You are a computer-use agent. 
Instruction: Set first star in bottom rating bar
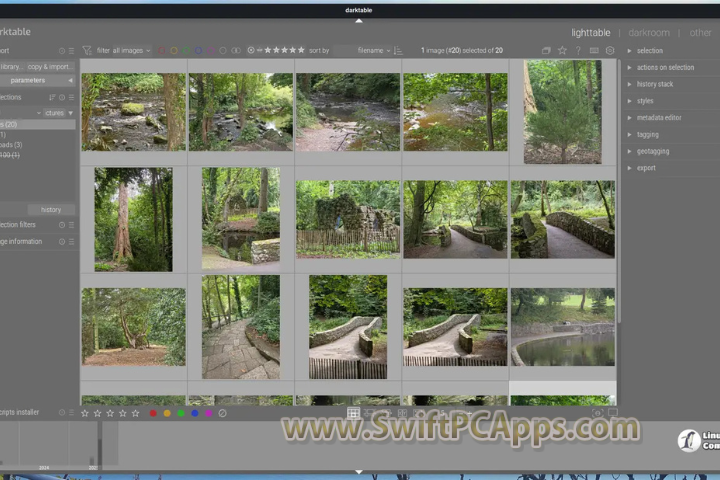click(84, 413)
